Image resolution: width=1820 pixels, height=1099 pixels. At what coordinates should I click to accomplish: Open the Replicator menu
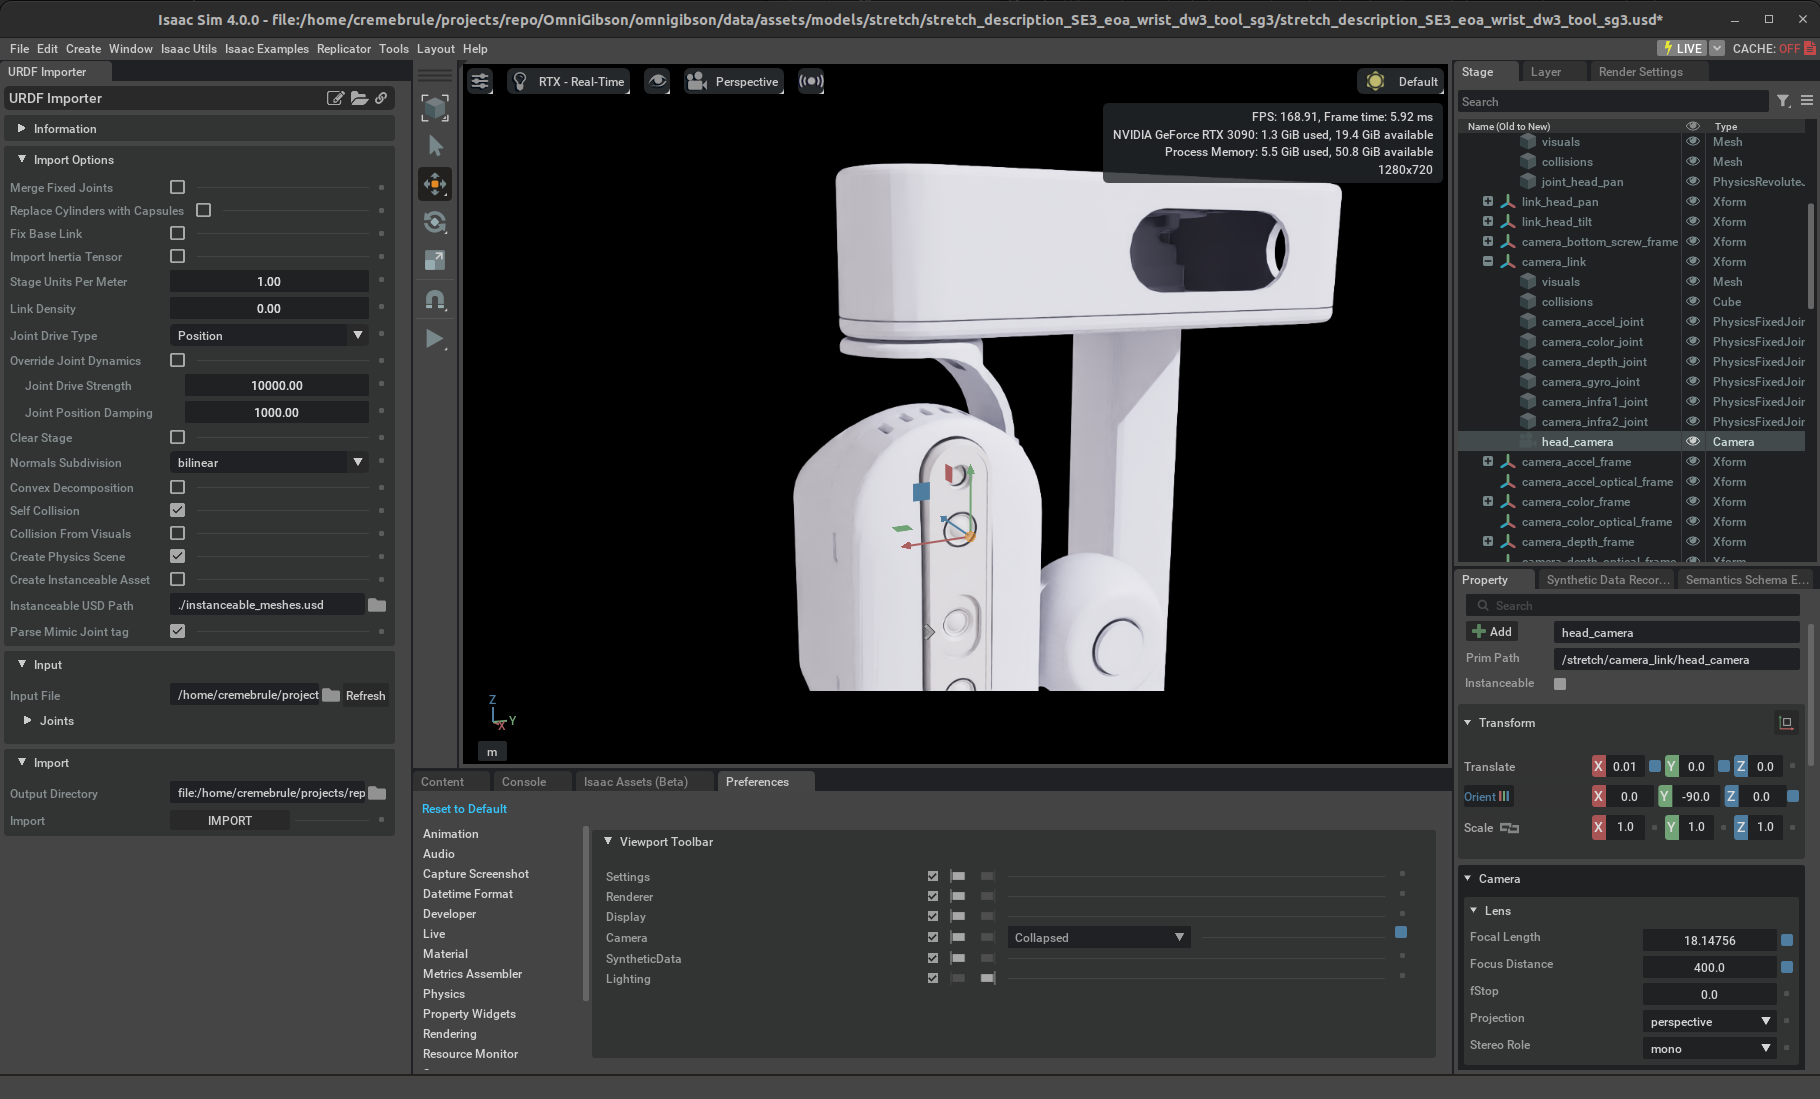pyautogui.click(x=343, y=48)
